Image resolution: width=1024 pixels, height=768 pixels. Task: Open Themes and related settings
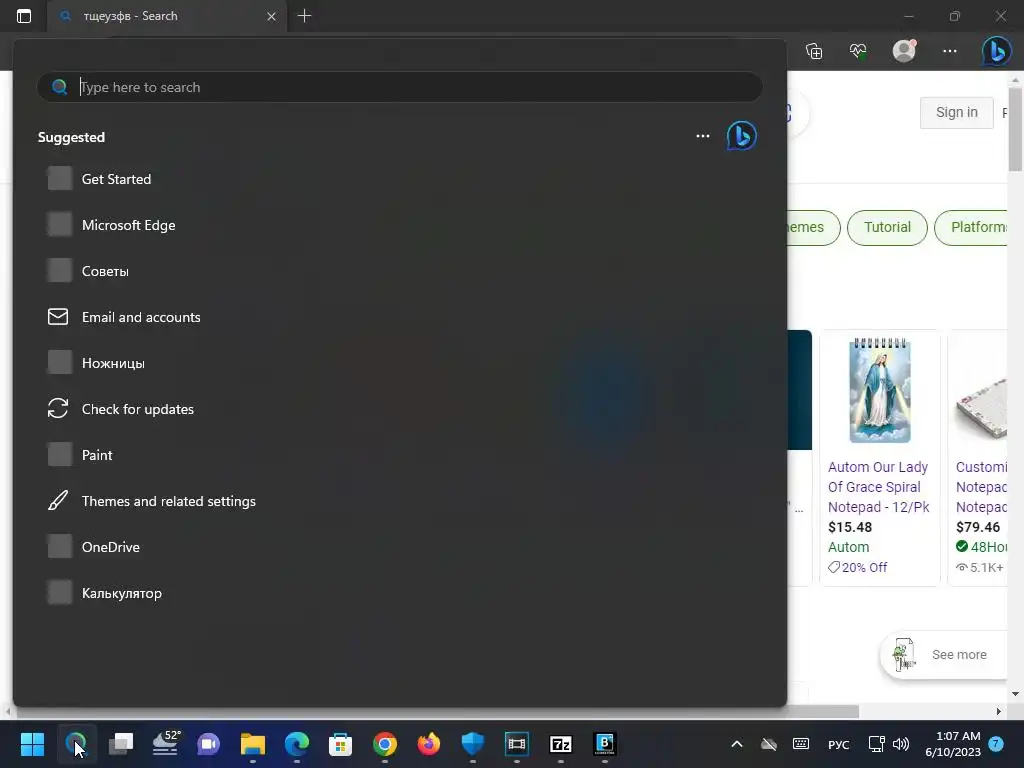click(168, 502)
